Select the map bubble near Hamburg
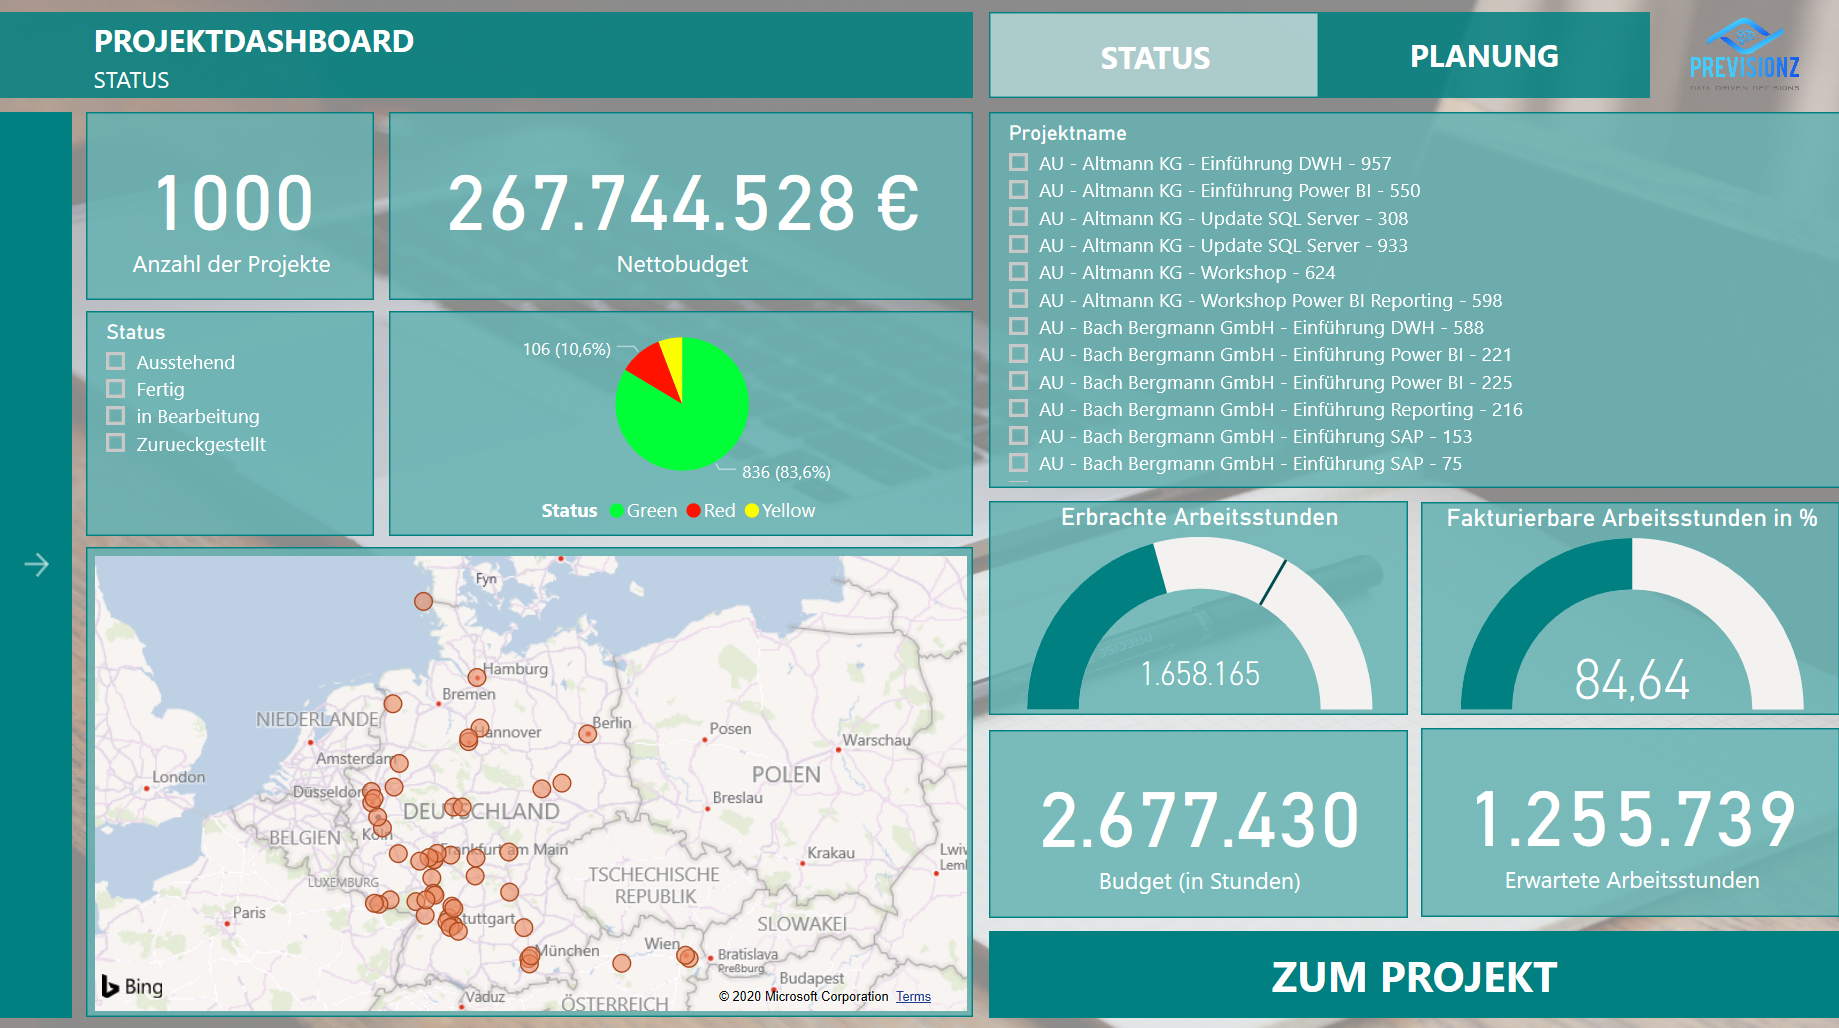1839x1028 pixels. pyautogui.click(x=477, y=677)
